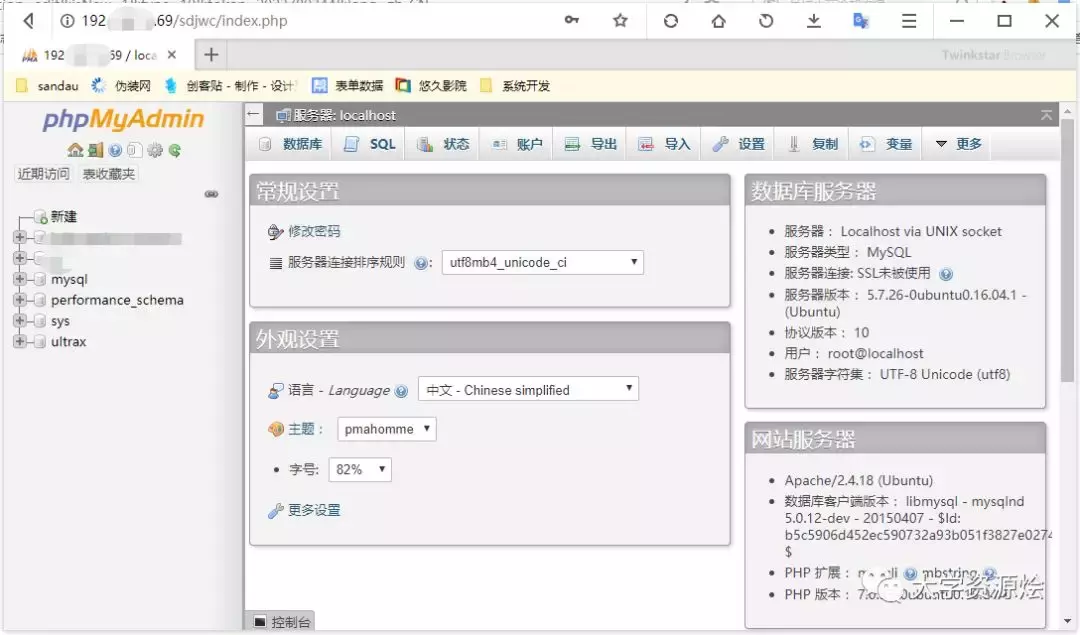Click browser back arrow
Viewport: 1080px width, 635px height.
point(28,21)
